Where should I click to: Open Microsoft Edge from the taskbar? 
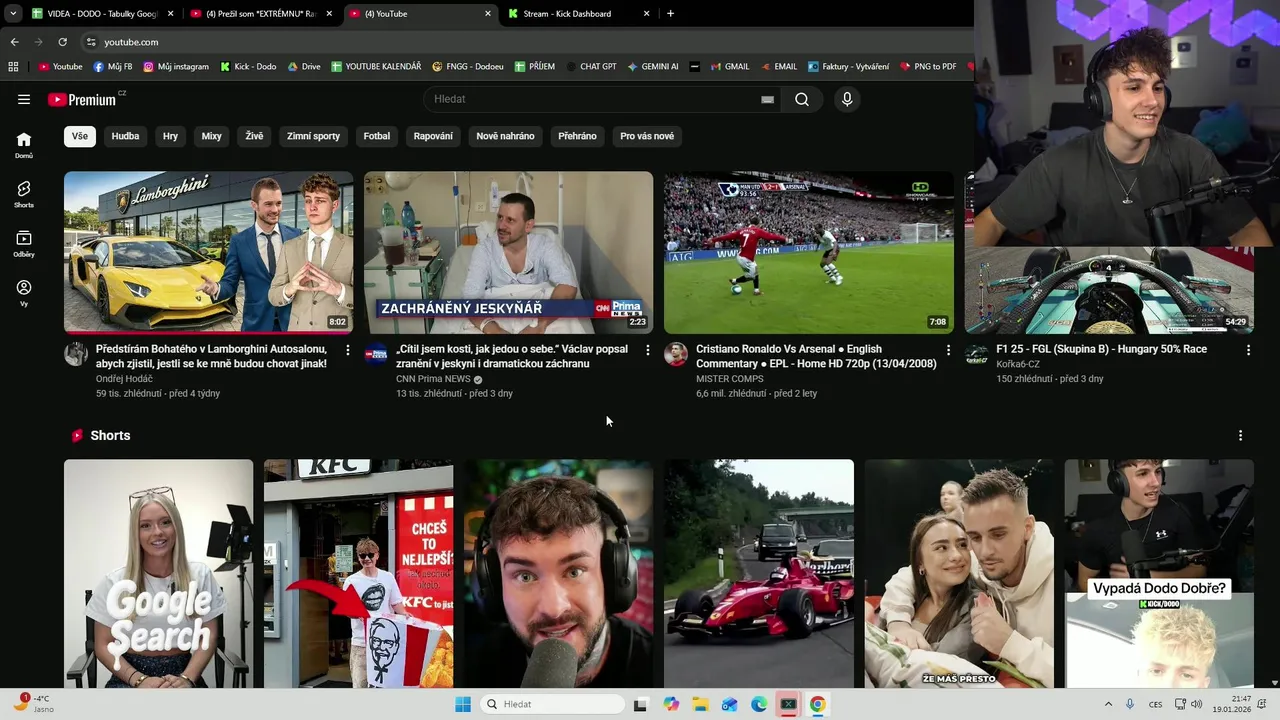[x=759, y=704]
